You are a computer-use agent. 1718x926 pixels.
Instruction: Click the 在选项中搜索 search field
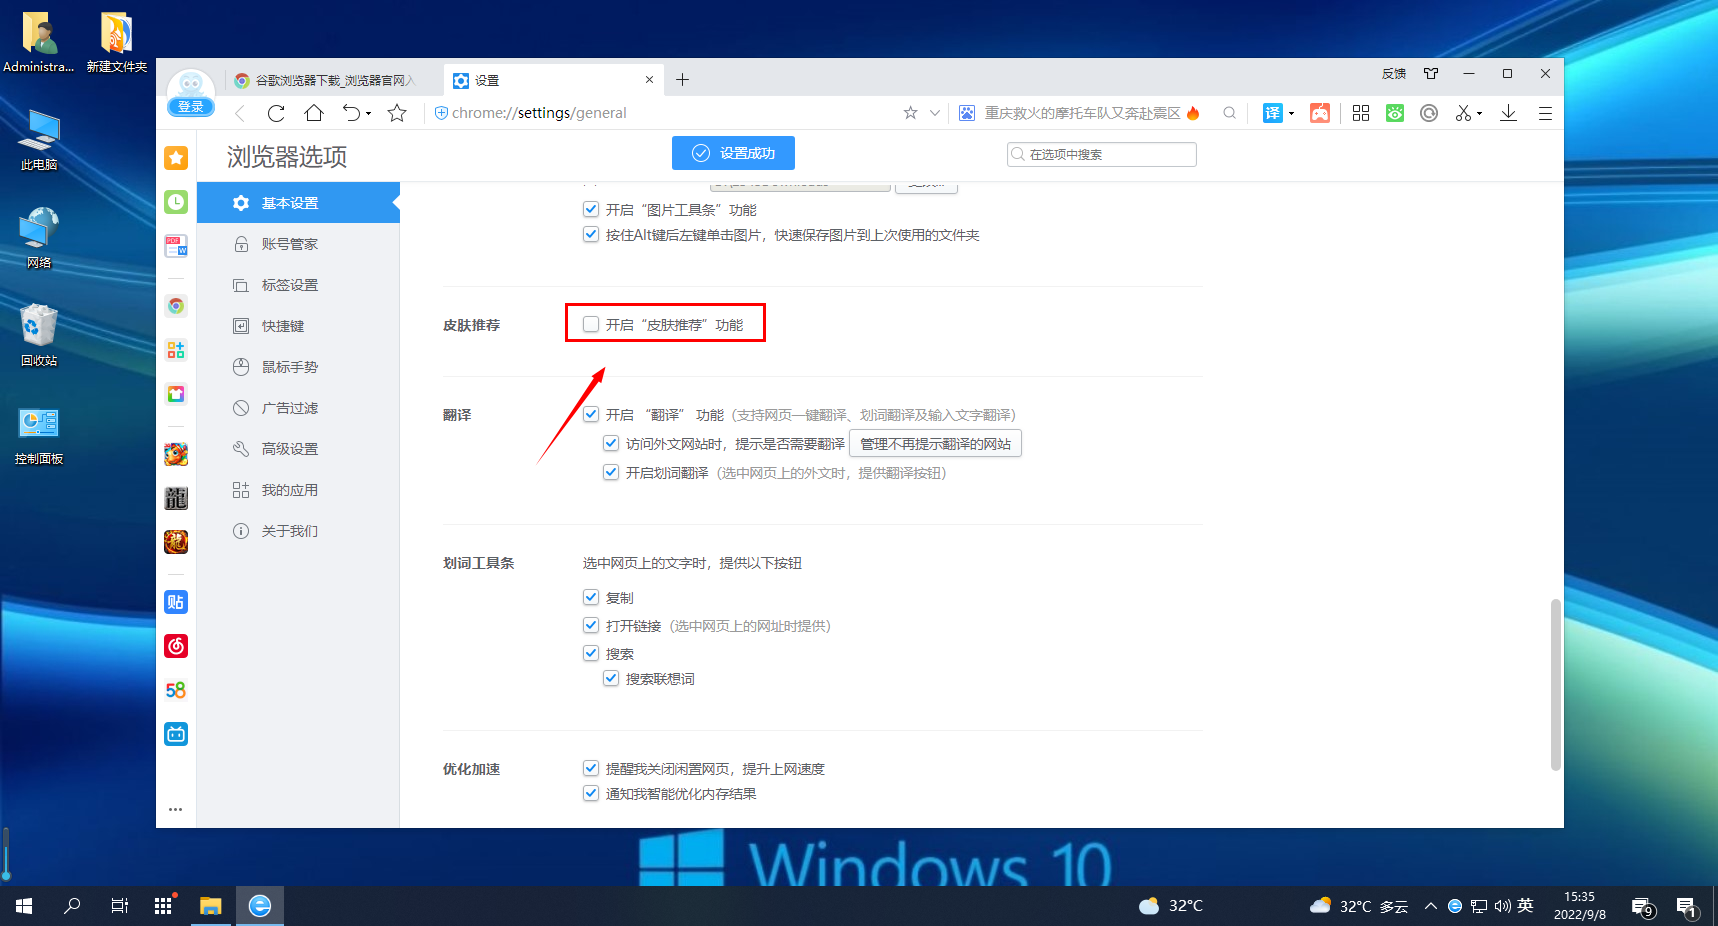(1102, 154)
